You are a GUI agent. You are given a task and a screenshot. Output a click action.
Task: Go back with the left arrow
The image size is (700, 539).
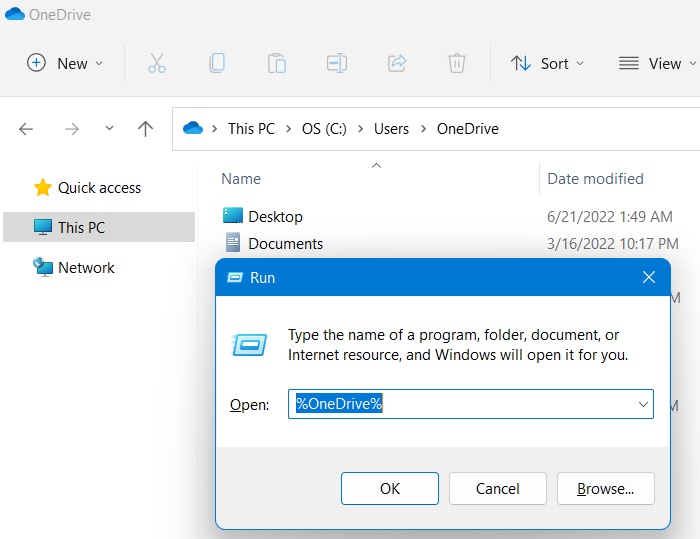click(26, 129)
